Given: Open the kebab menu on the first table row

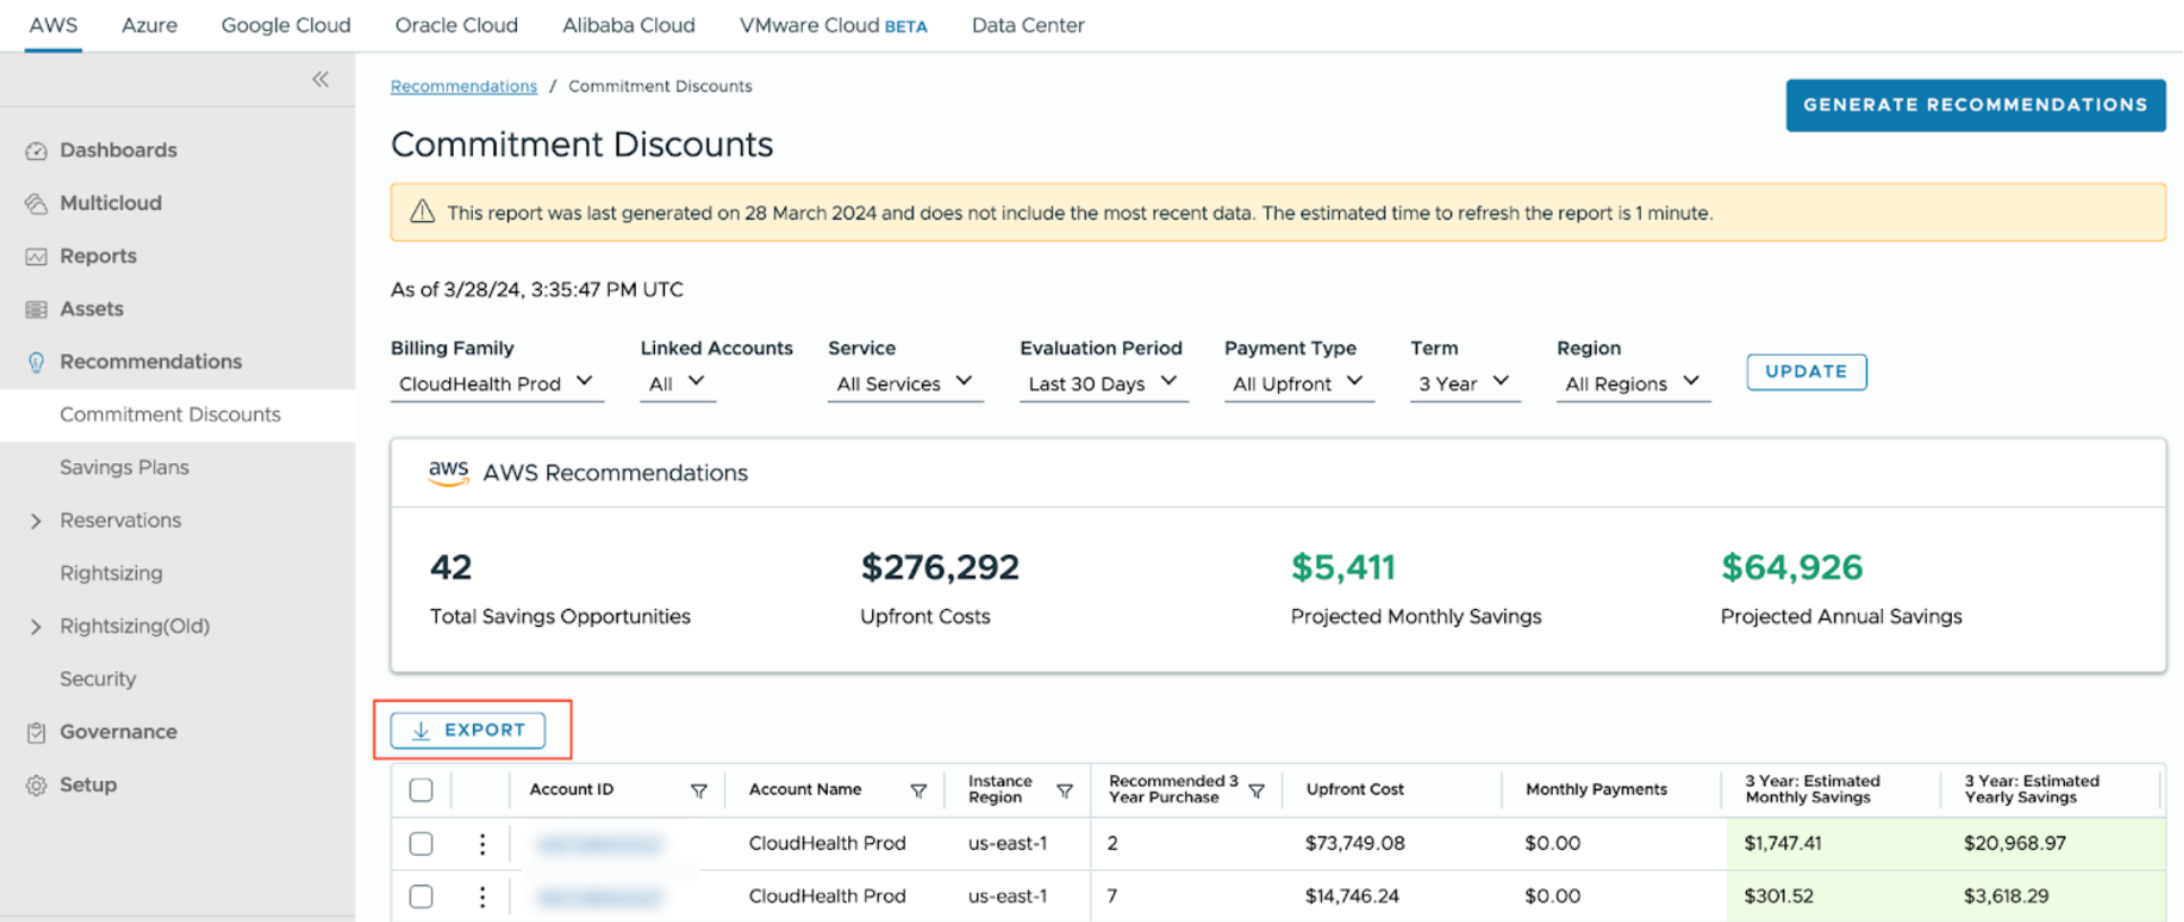Looking at the screenshot, I should [x=483, y=843].
